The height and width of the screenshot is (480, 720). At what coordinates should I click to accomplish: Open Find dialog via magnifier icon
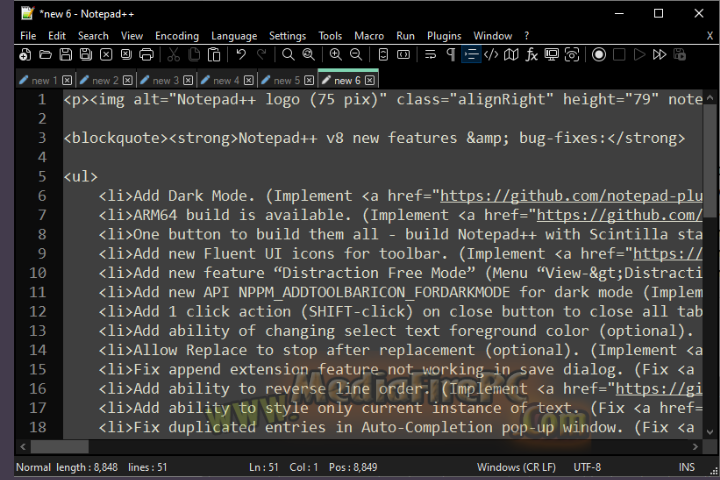(x=288, y=55)
